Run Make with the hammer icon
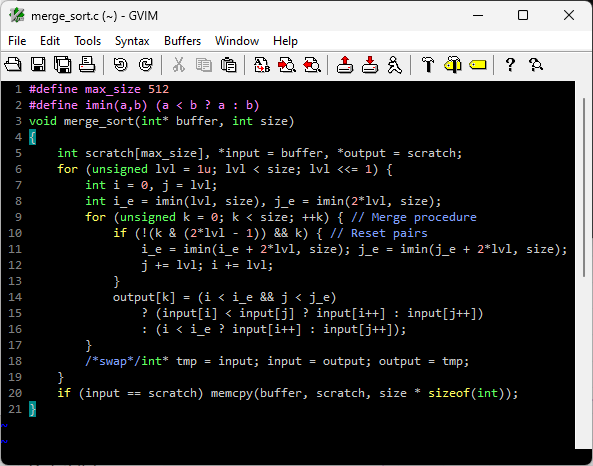 coord(428,64)
